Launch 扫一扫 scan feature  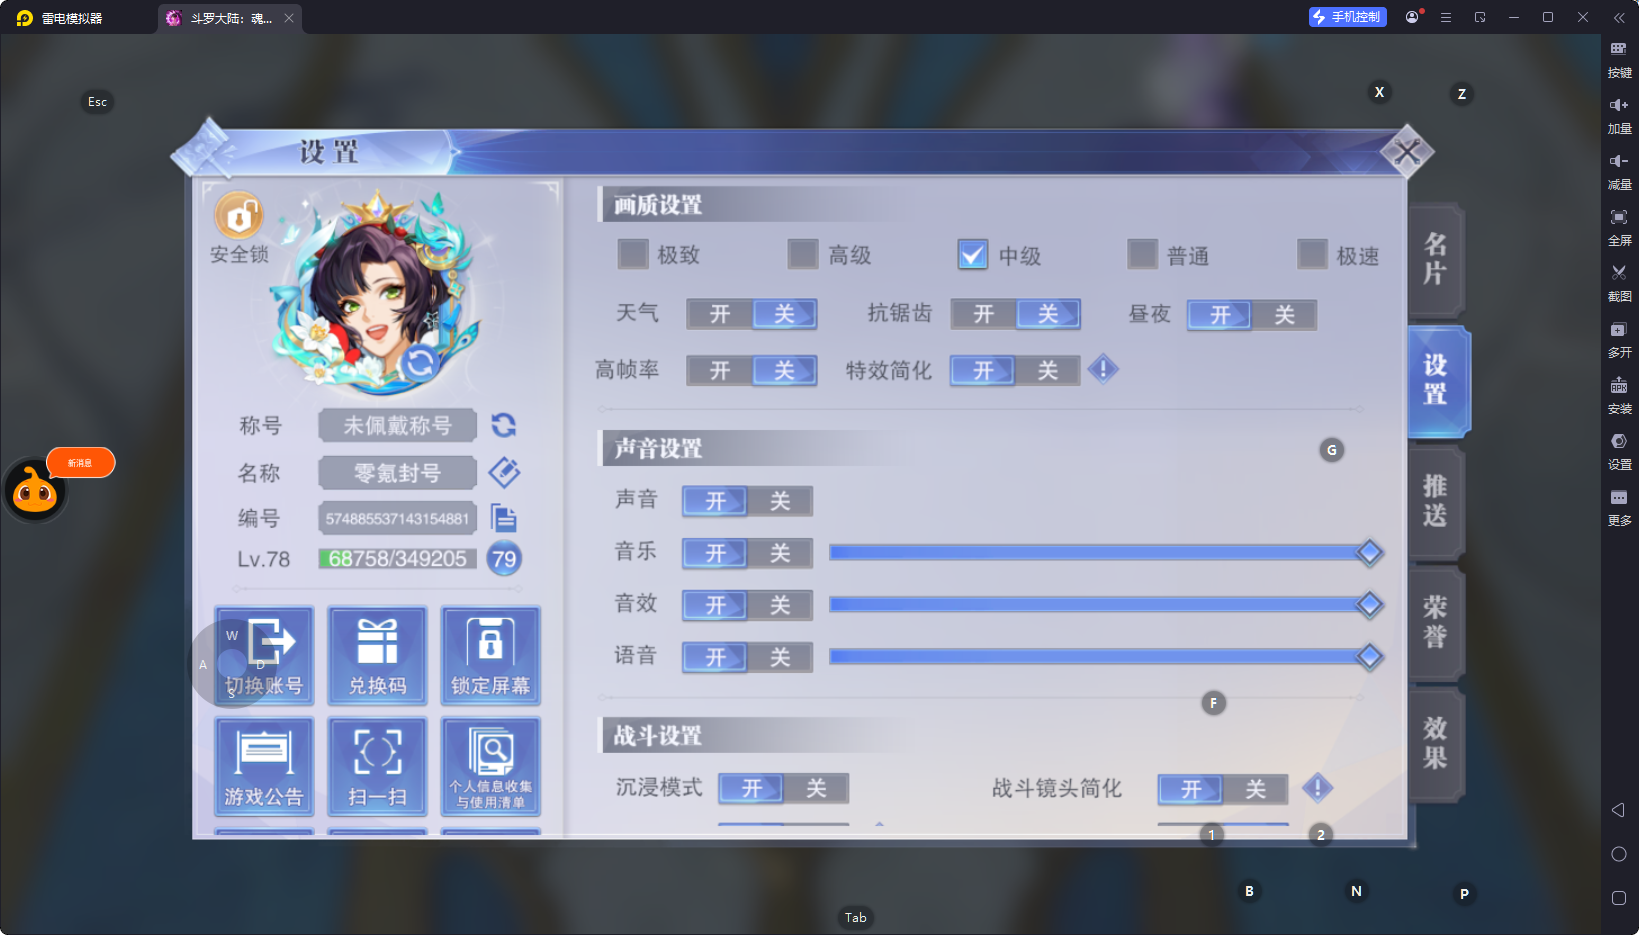(377, 766)
